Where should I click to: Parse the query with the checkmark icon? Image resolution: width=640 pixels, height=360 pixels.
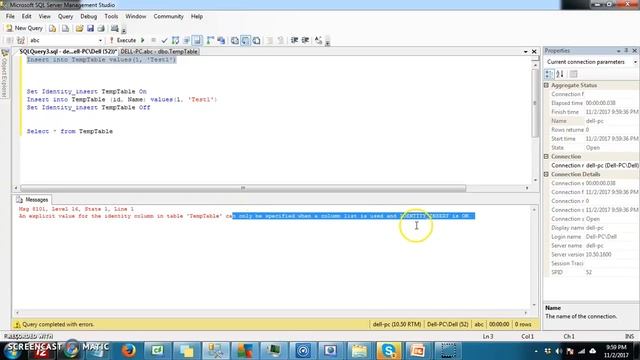pyautogui.click(x=164, y=40)
